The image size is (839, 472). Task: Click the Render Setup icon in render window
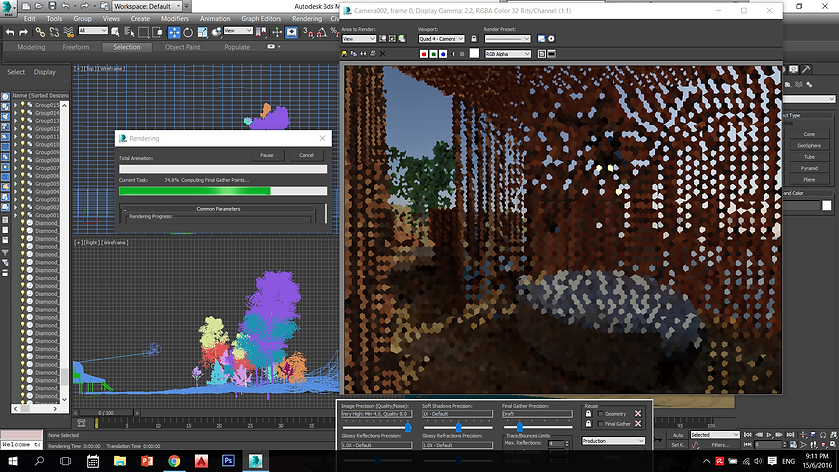pos(541,39)
